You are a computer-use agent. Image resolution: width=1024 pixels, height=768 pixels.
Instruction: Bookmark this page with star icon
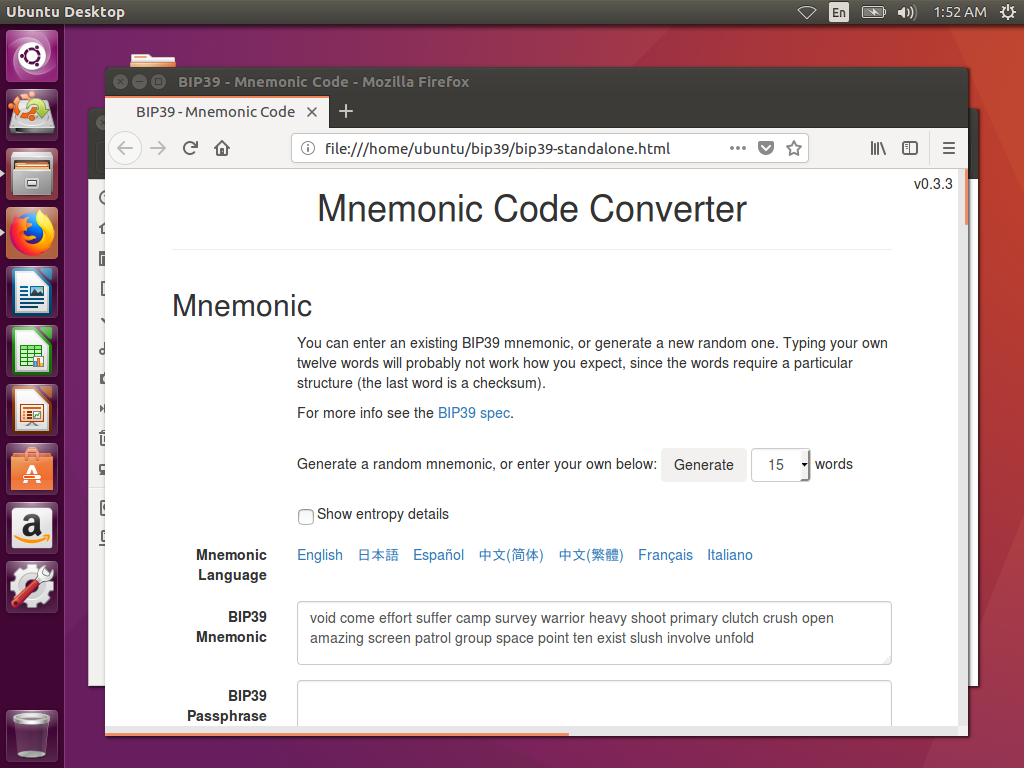(x=794, y=148)
